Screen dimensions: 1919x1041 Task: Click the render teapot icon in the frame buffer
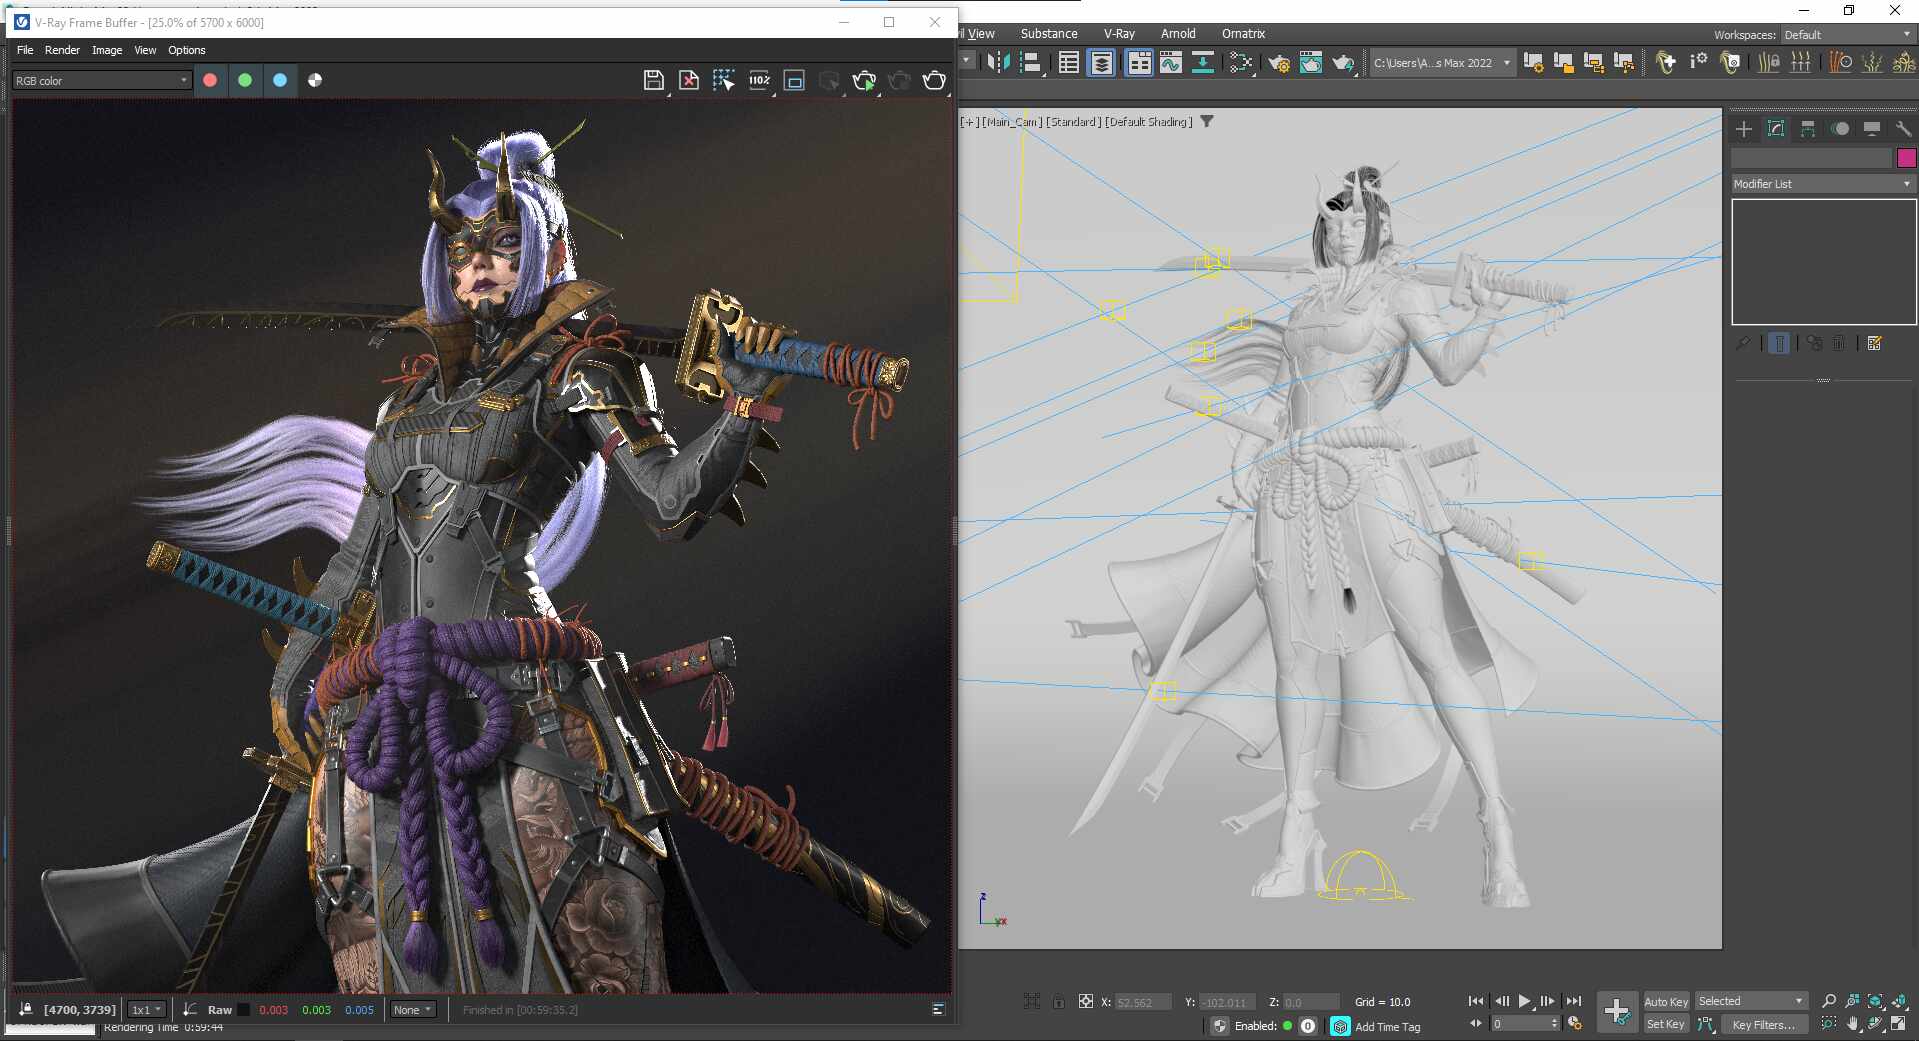click(x=934, y=80)
